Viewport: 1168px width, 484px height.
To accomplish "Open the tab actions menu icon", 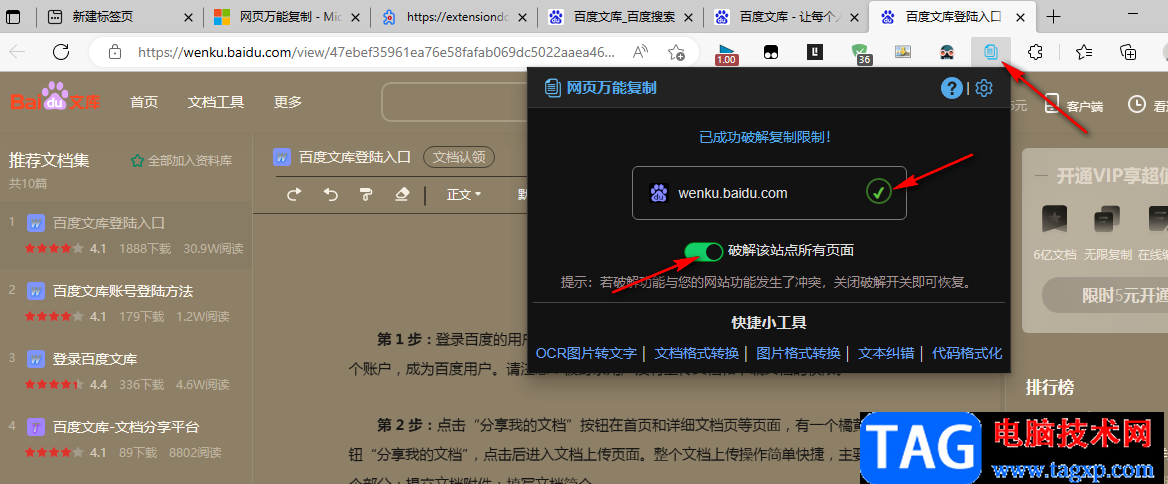I will pyautogui.click(x=13, y=17).
